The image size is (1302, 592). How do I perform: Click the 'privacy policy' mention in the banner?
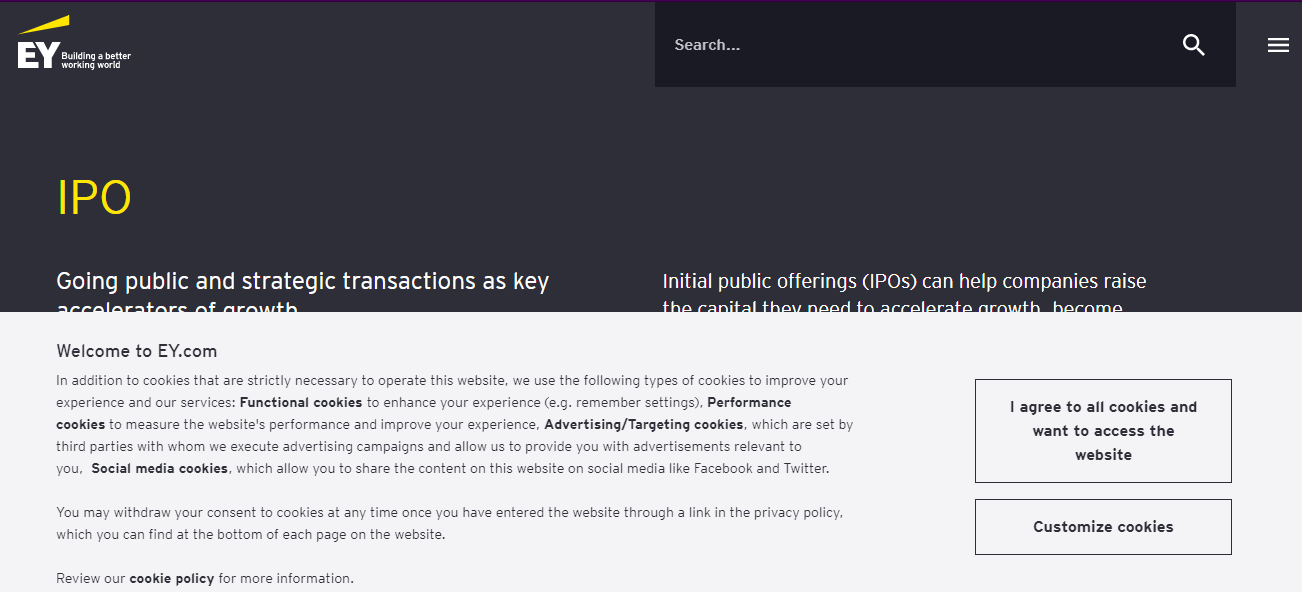797,512
